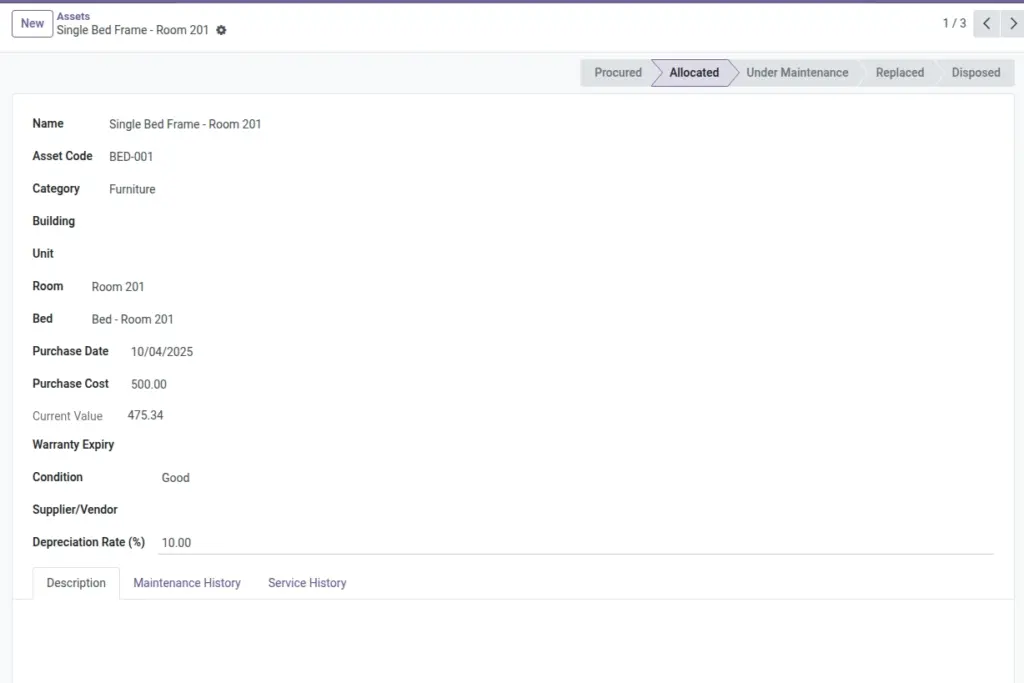Switch to the Service History tab
1024x683 pixels.
[x=307, y=583]
